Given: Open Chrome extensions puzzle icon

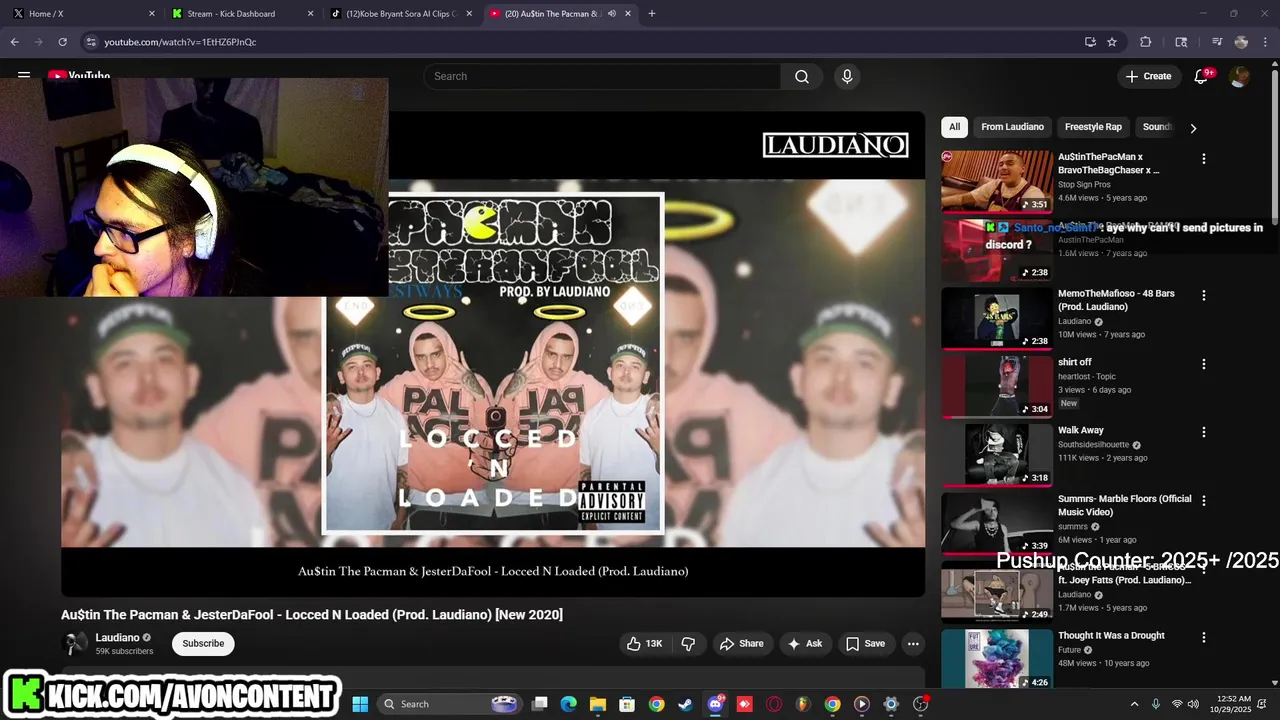Looking at the screenshot, I should click(x=1146, y=42).
